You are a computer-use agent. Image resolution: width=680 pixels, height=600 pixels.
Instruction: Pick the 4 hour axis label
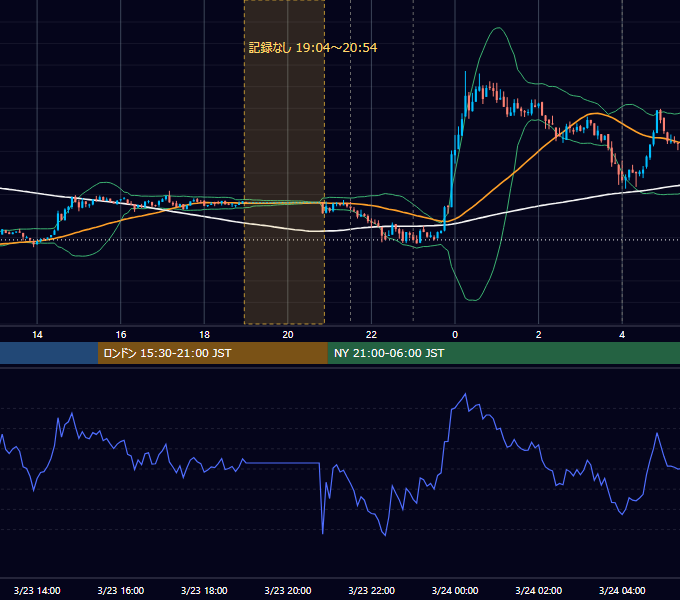pos(622,335)
